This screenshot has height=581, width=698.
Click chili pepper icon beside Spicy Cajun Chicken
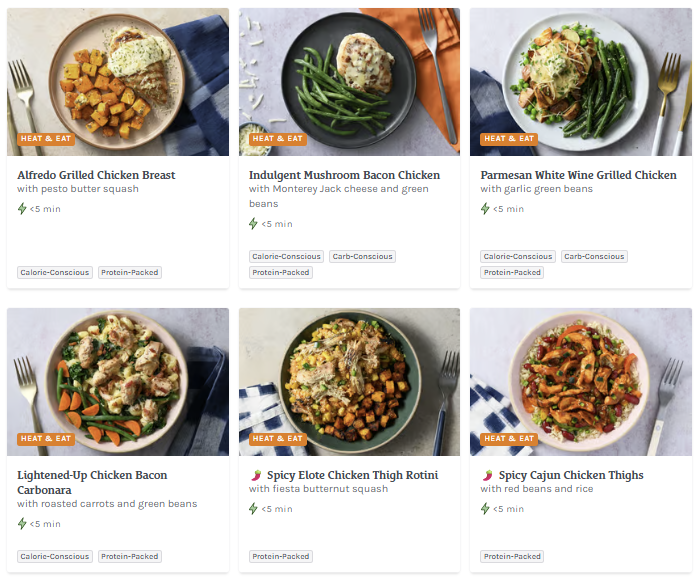[x=487, y=475]
